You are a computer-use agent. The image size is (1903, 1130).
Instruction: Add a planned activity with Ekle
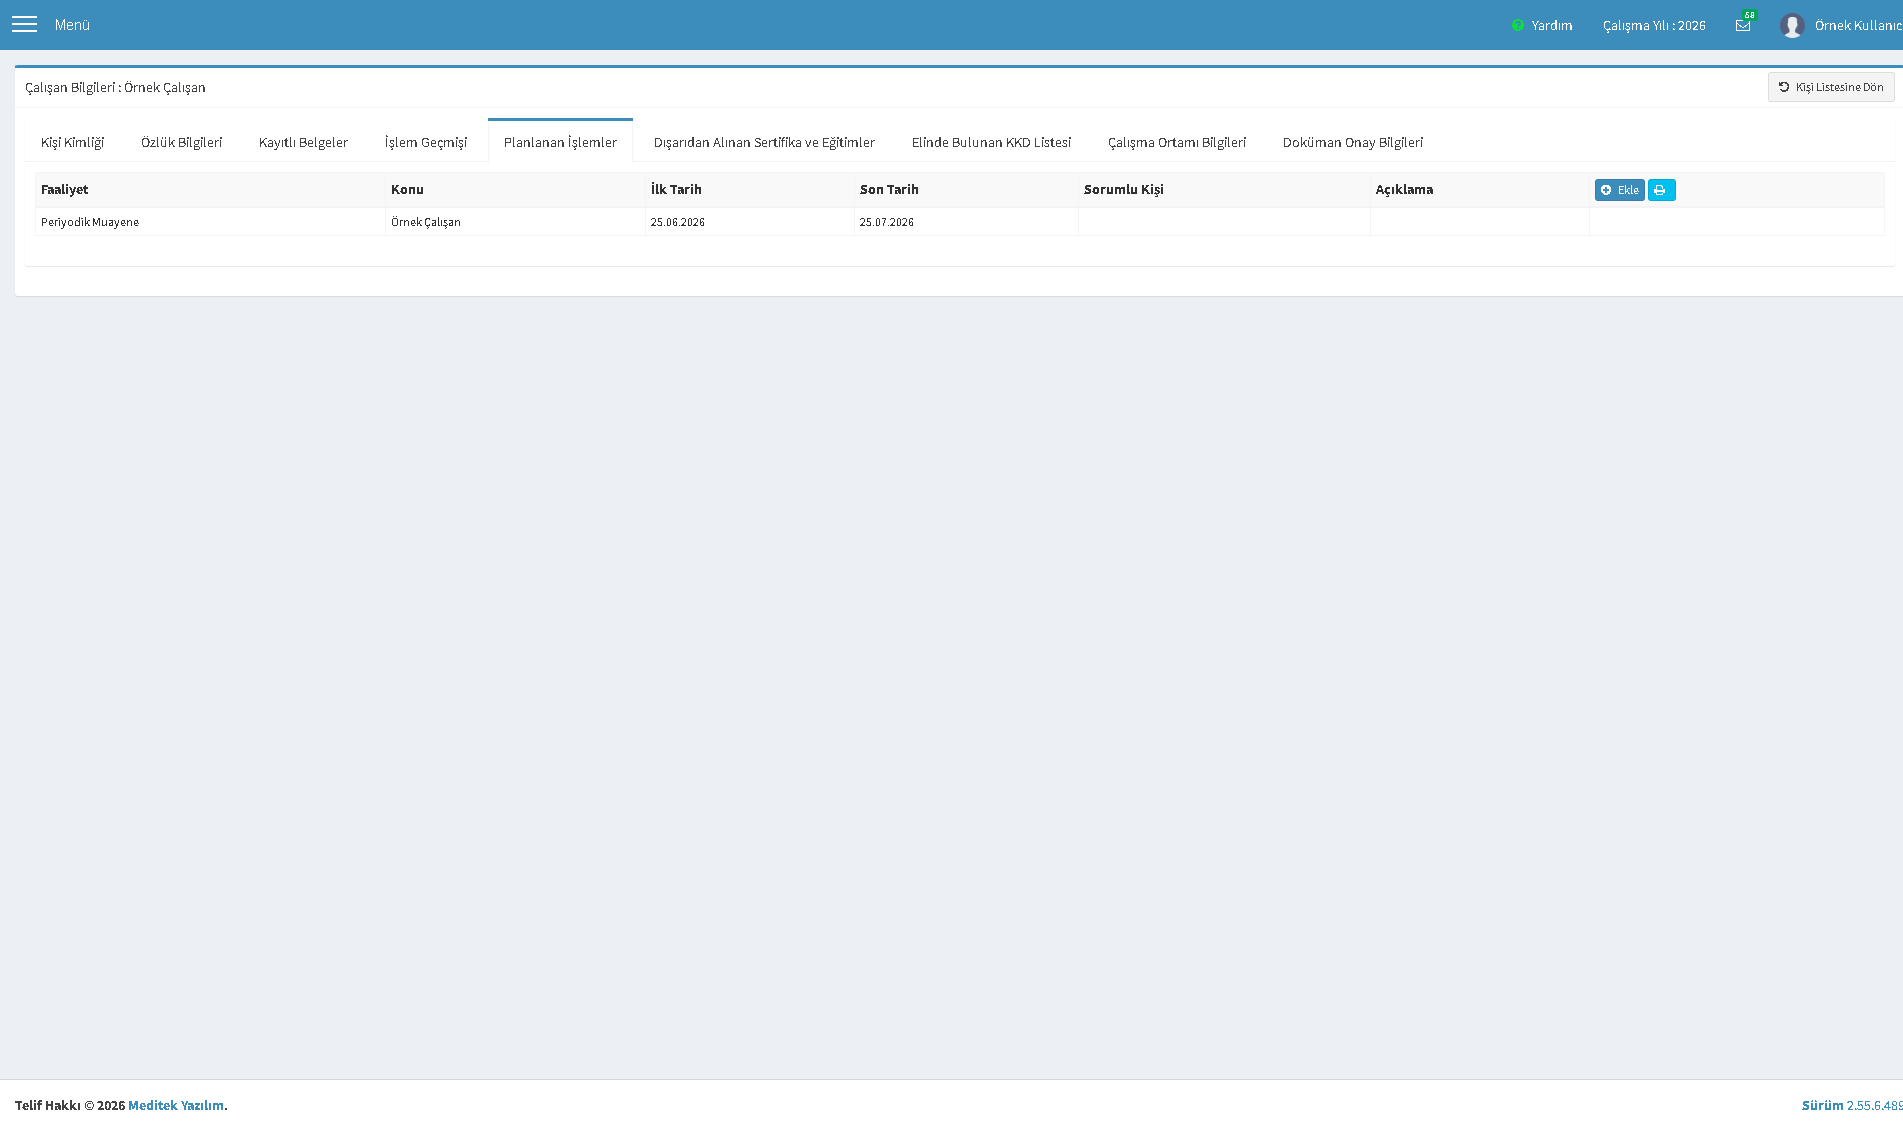click(1619, 190)
